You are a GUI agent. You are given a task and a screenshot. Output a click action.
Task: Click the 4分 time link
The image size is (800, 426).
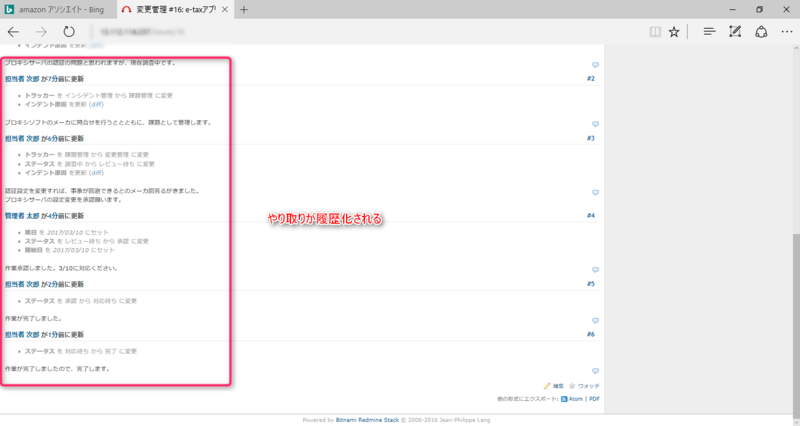click(x=53, y=216)
